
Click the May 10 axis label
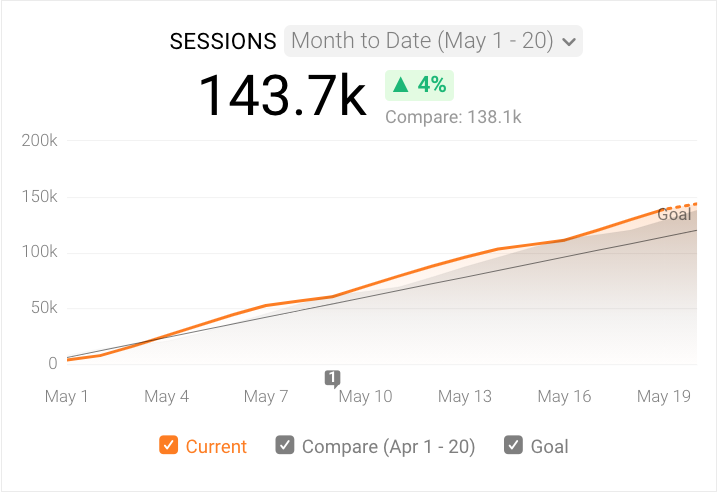pyautogui.click(x=365, y=397)
